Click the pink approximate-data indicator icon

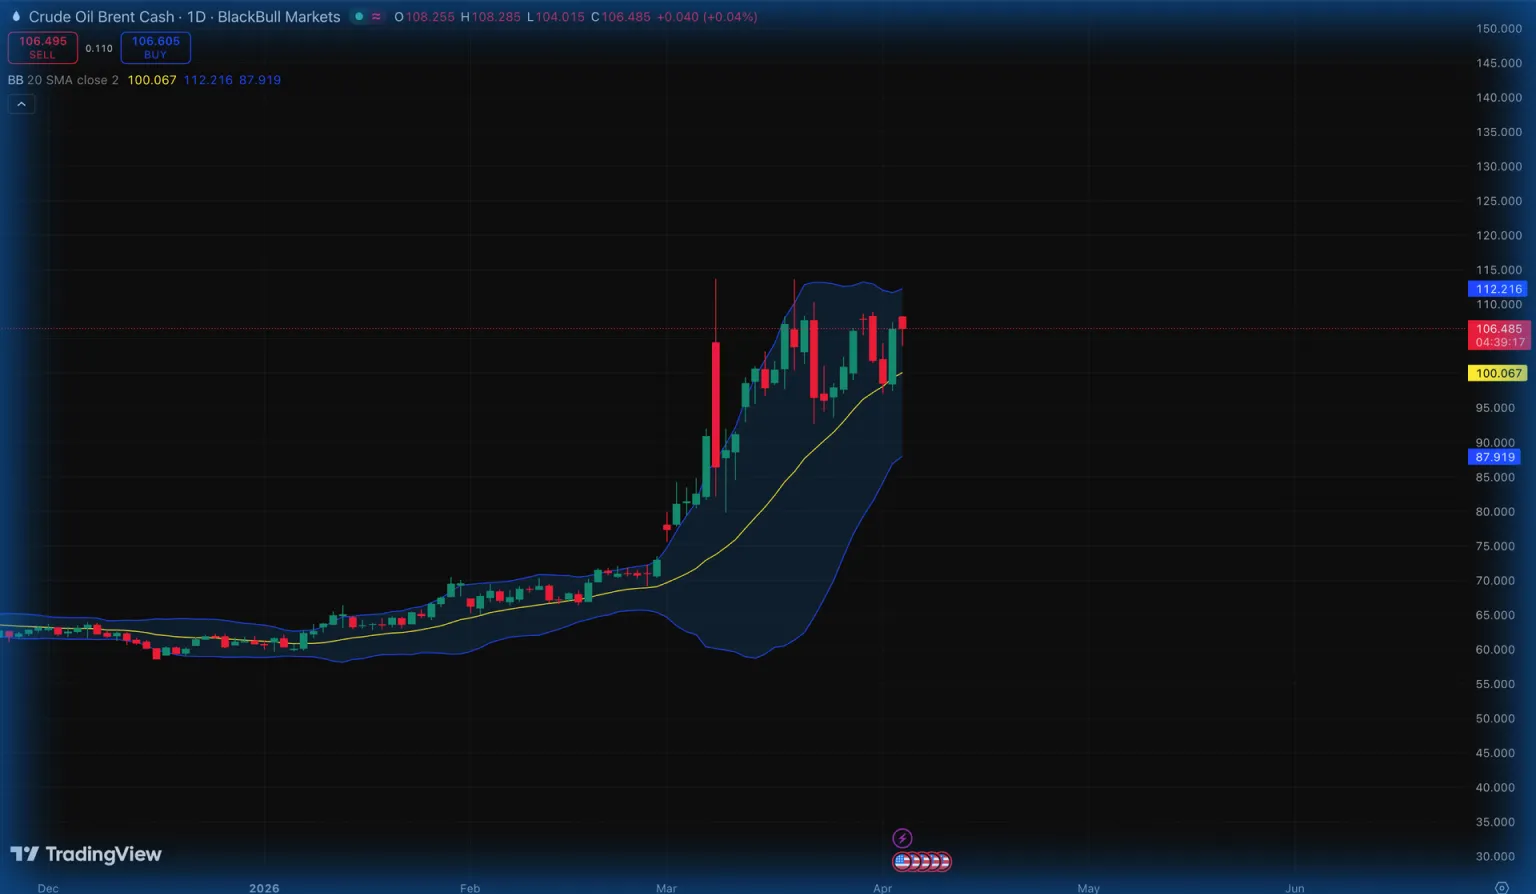click(x=377, y=17)
